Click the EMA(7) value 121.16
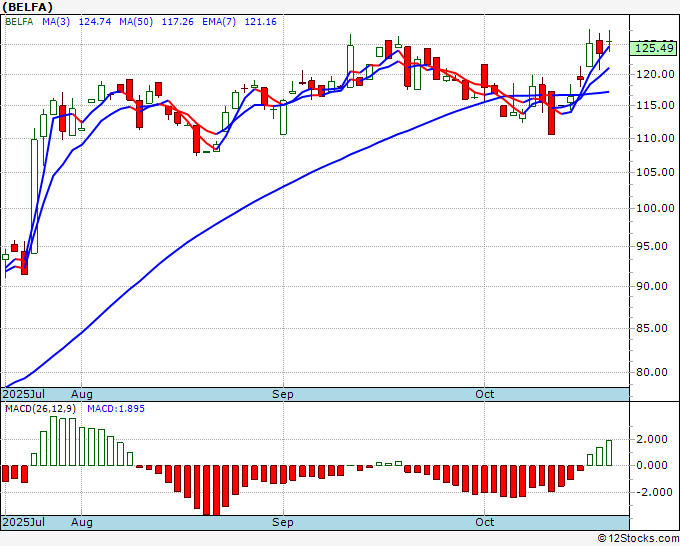Image resolution: width=680 pixels, height=546 pixels. 260,22
